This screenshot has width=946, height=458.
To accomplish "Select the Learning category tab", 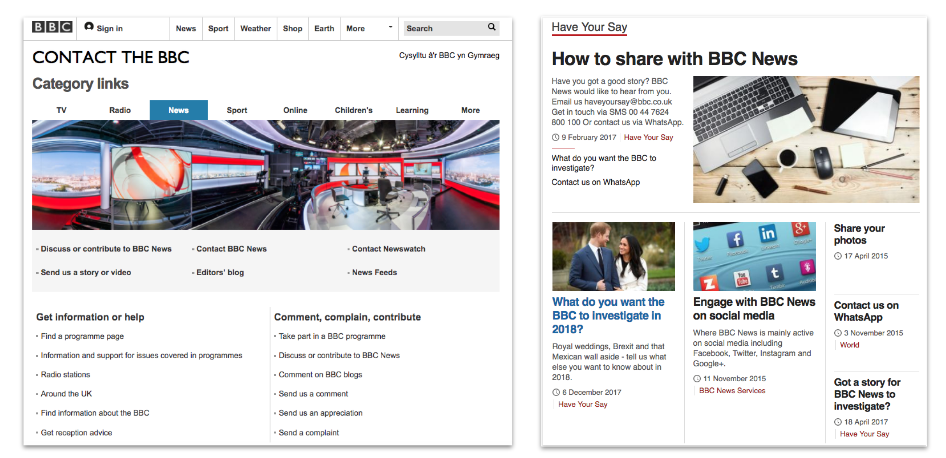I will click(x=412, y=110).
